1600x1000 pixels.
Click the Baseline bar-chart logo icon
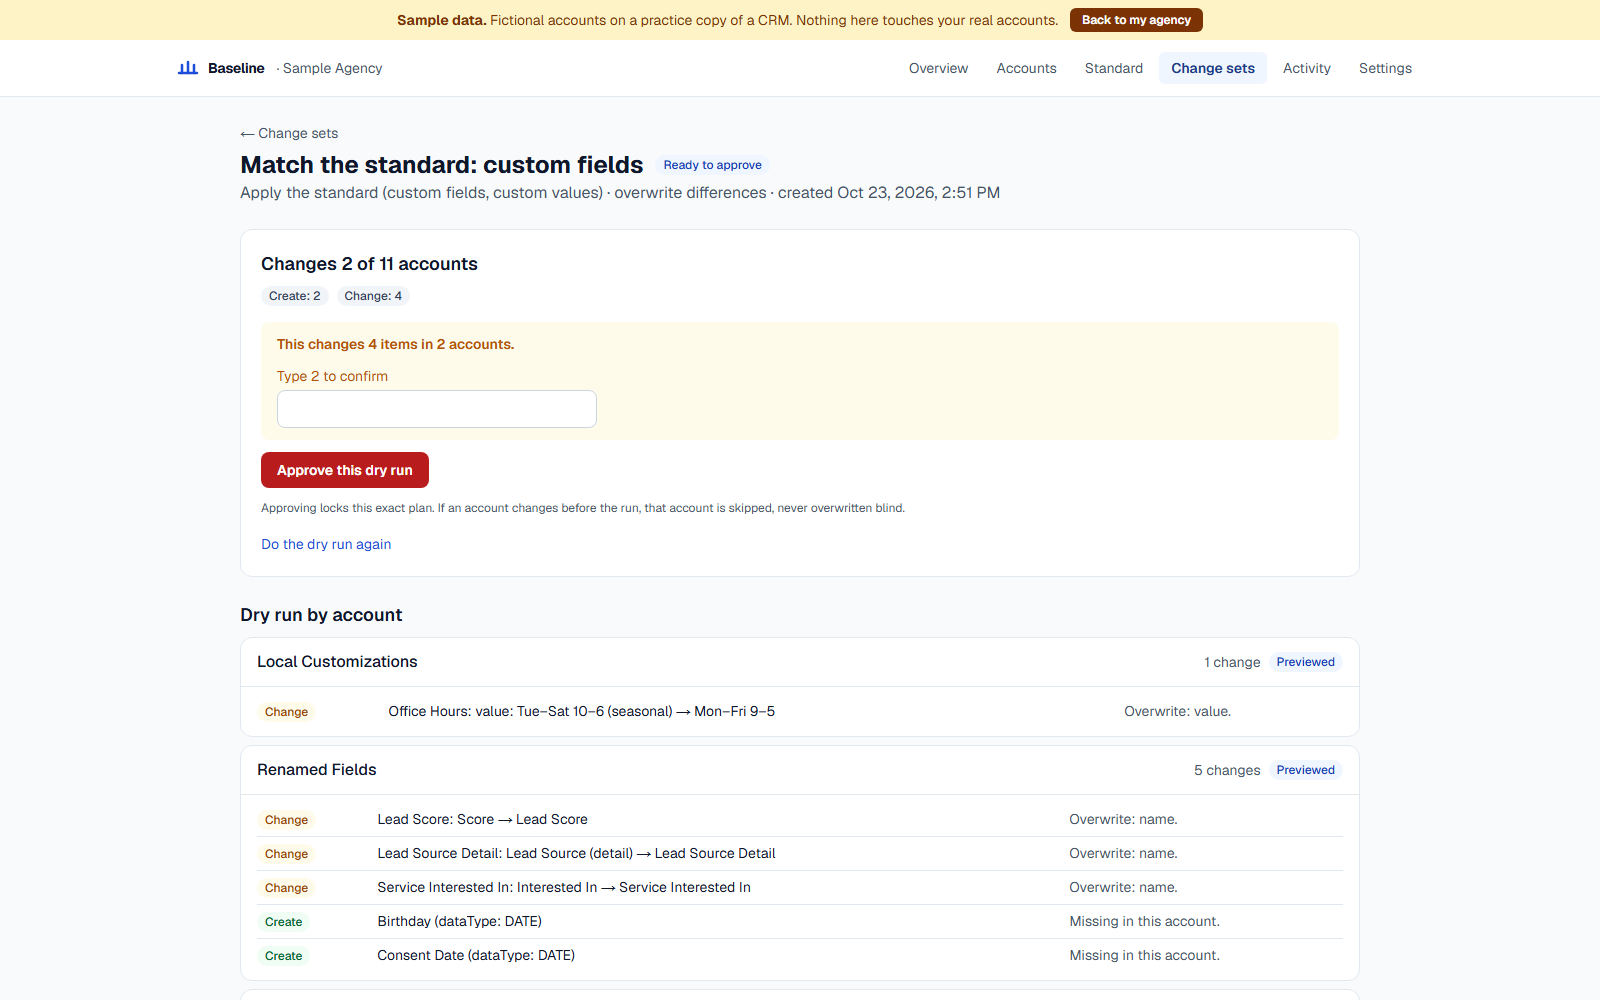point(188,68)
